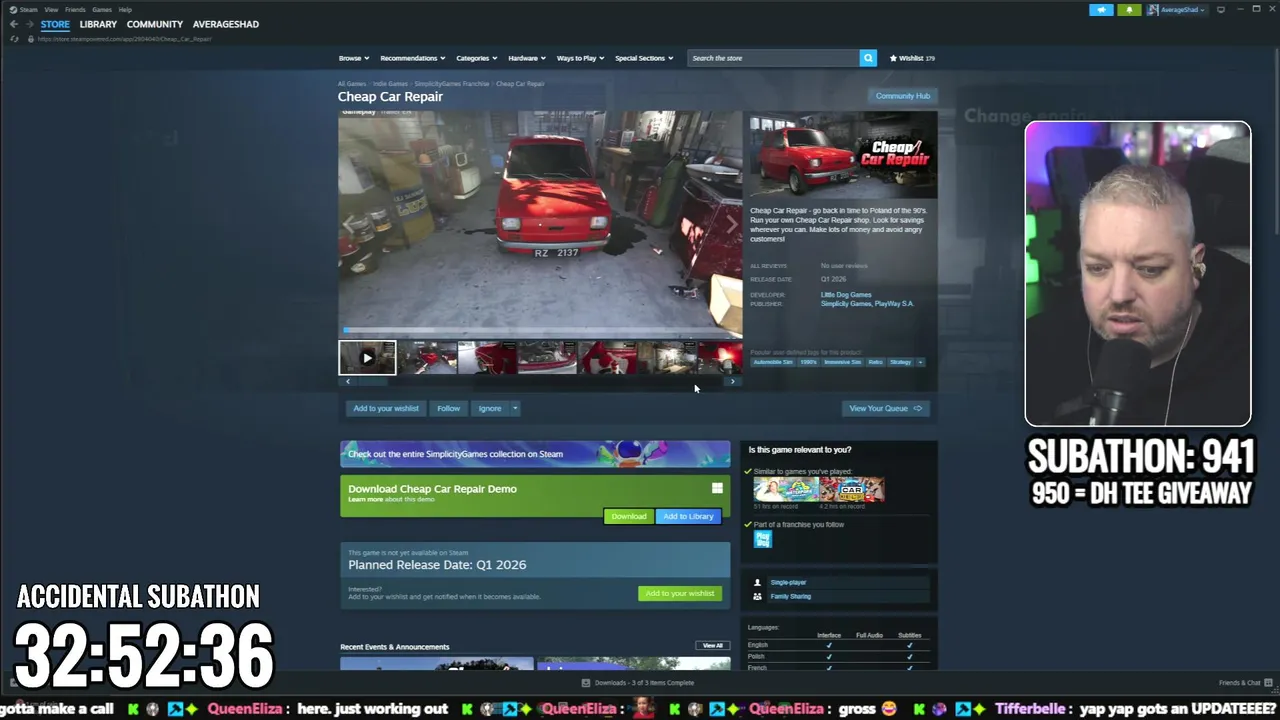
Task: Click the blue Add to Library button
Action: [688, 516]
